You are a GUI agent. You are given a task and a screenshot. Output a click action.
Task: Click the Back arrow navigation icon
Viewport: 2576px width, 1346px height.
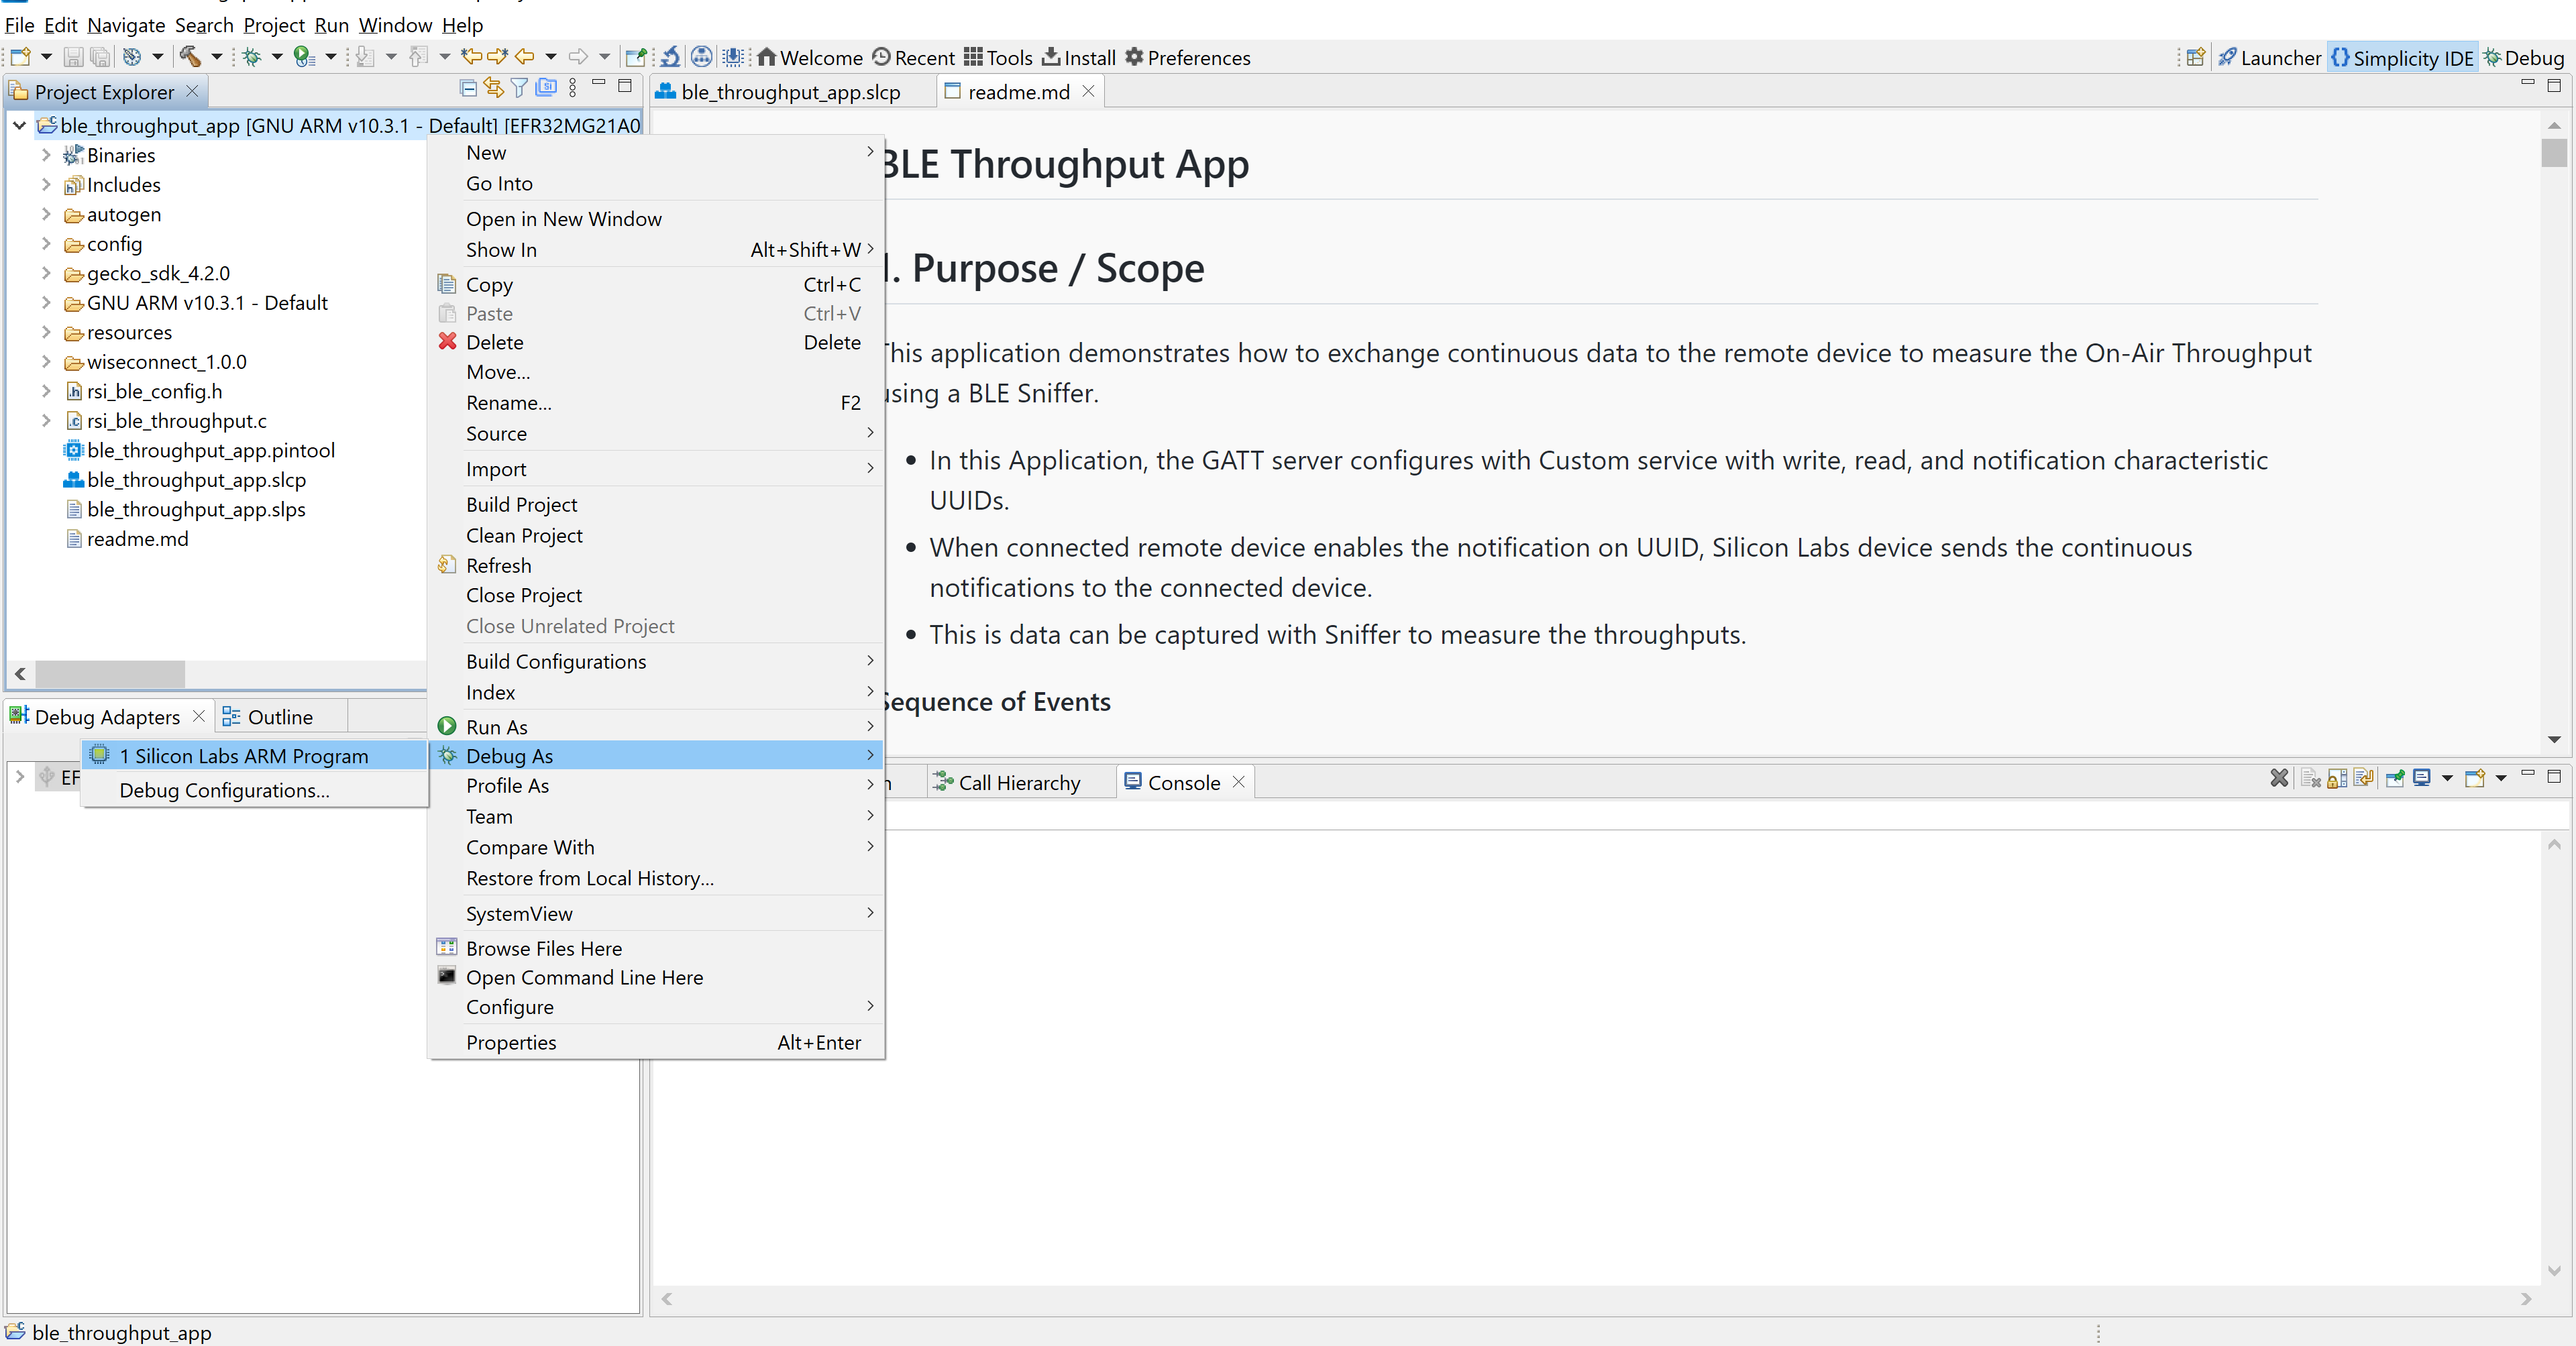(525, 57)
